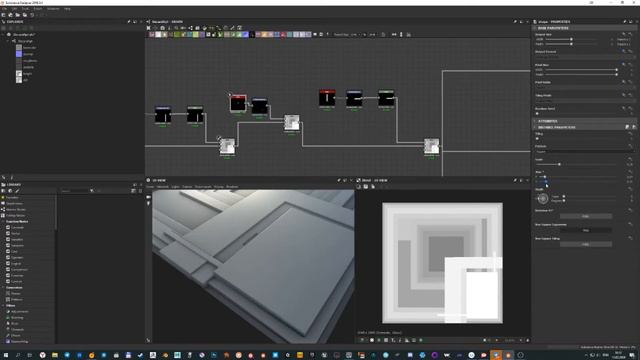Toggle the Rotation 45 False button
Image resolution: width=640 pixels, height=360 pixels.
click(586, 216)
